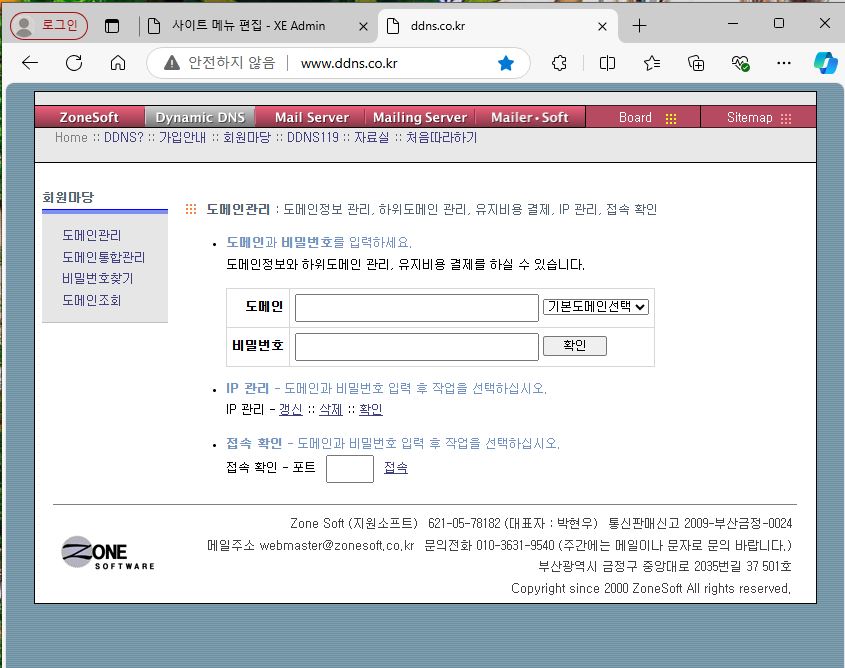Click the Sitemap link in header
Image resolution: width=845 pixels, height=668 pixels.
click(758, 117)
